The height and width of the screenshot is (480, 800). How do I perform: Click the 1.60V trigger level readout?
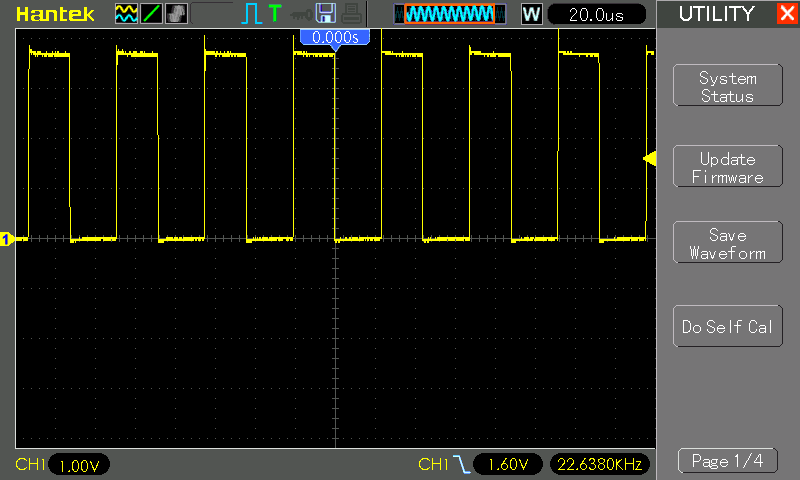(x=508, y=464)
